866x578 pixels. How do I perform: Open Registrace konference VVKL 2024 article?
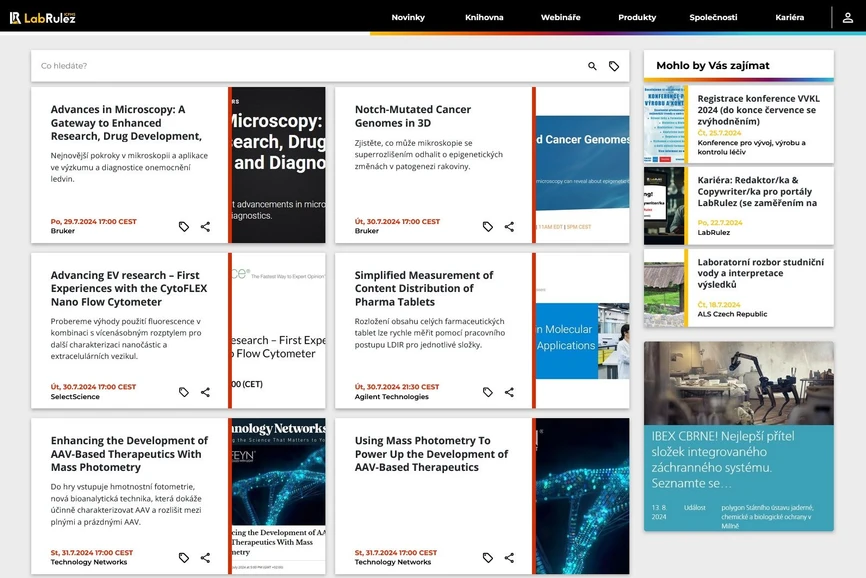[758, 110]
